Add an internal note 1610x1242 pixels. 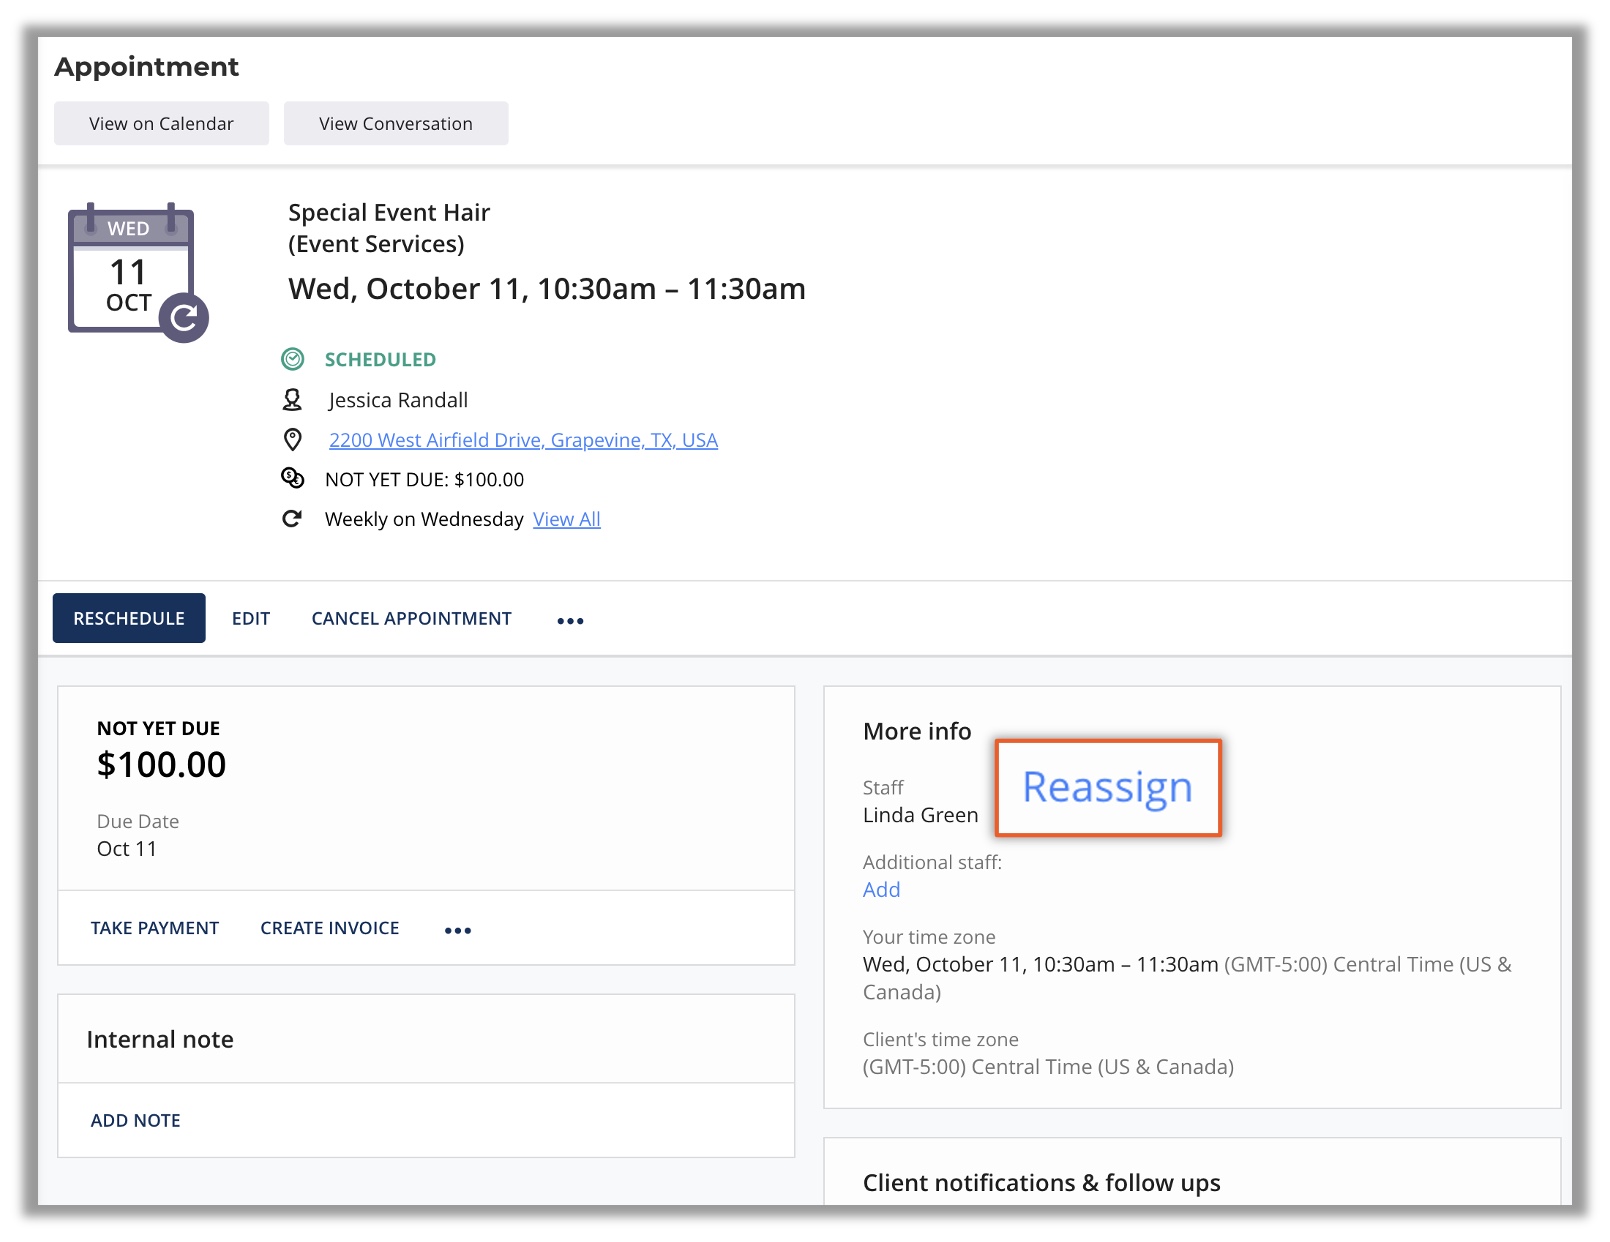136,1120
